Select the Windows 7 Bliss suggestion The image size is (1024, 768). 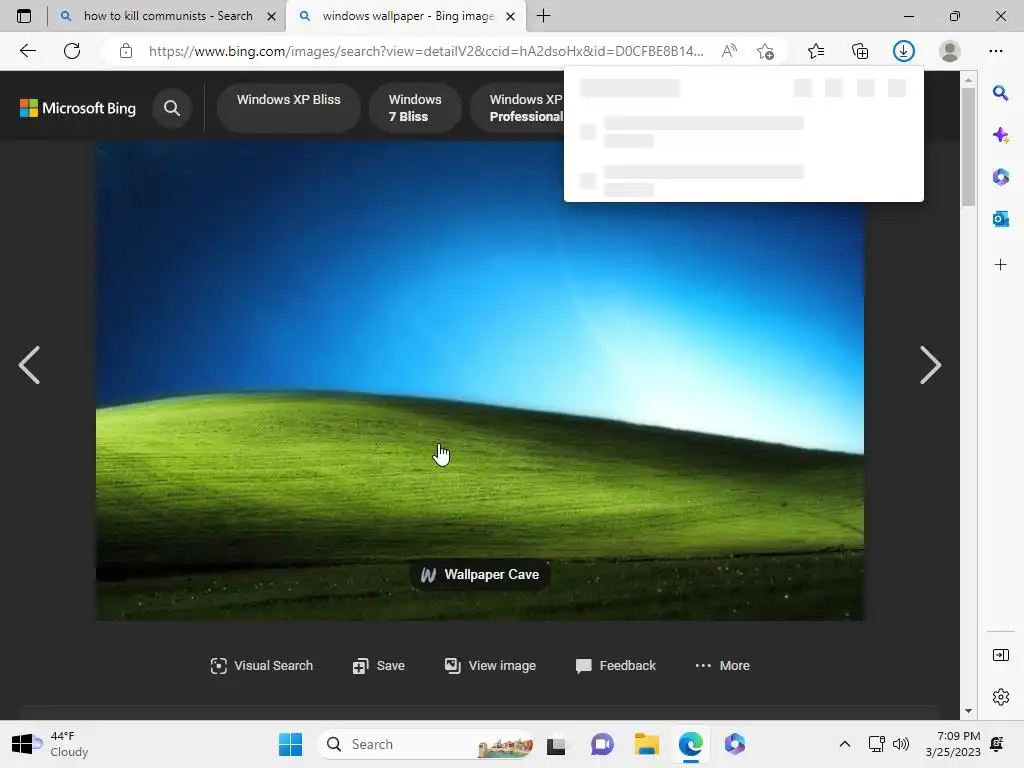(415, 108)
